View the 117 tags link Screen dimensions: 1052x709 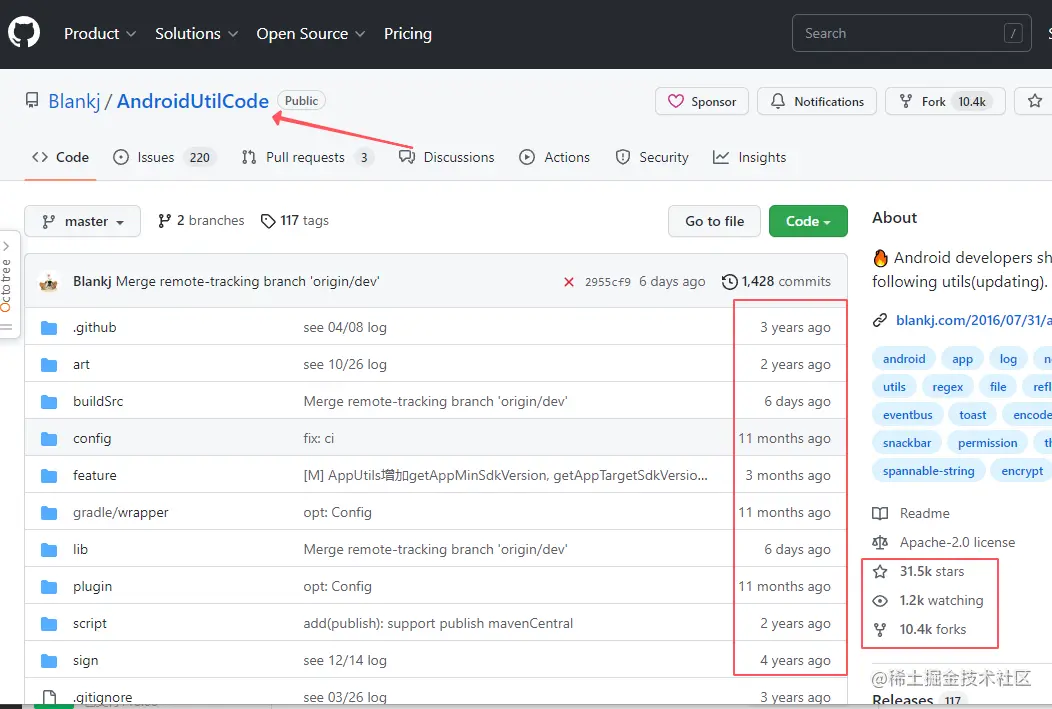295,221
